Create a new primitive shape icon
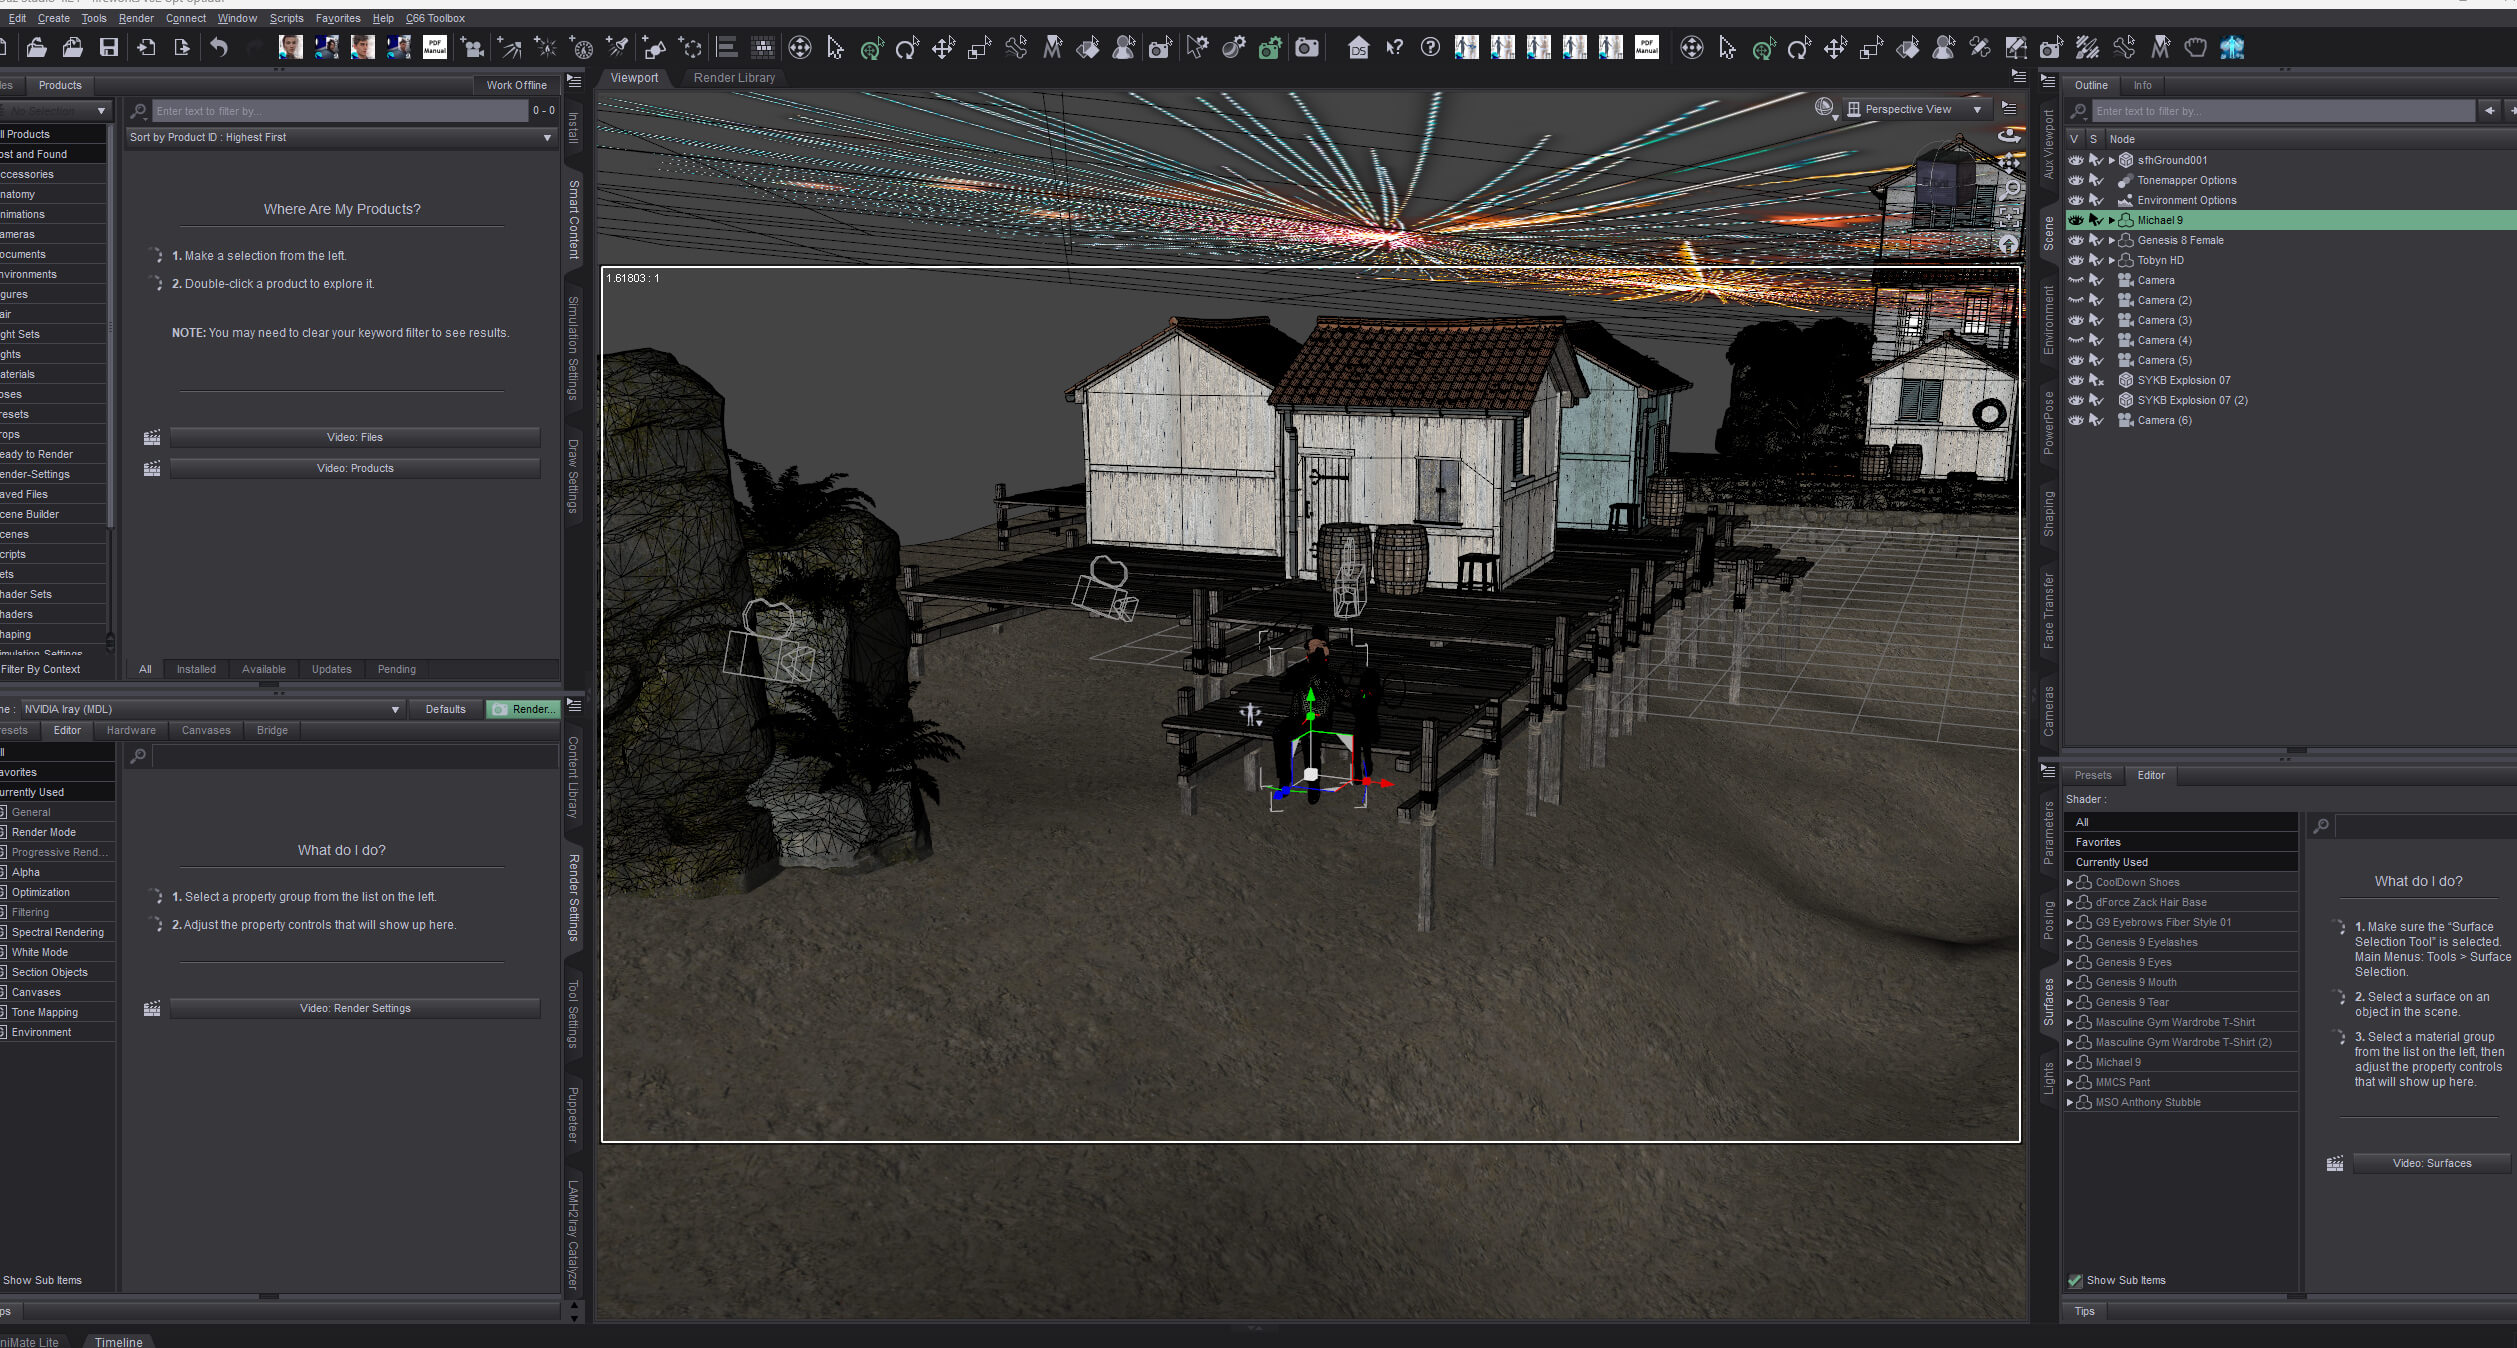 [654, 47]
